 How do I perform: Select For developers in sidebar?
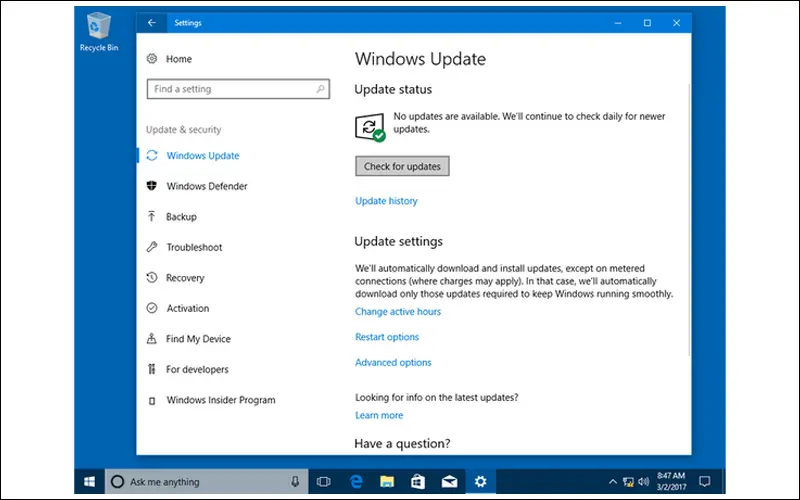197,369
